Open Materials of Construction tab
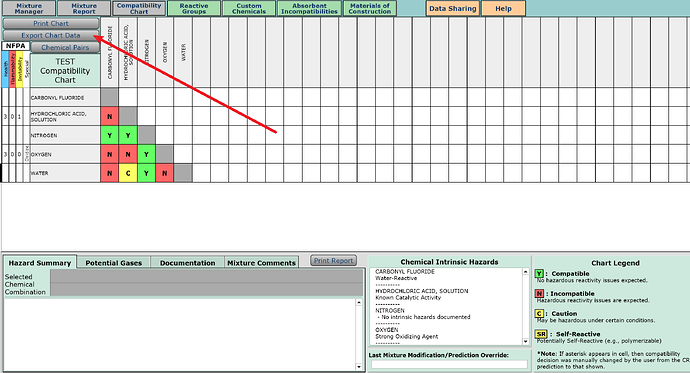690x373 pixels. (370, 8)
